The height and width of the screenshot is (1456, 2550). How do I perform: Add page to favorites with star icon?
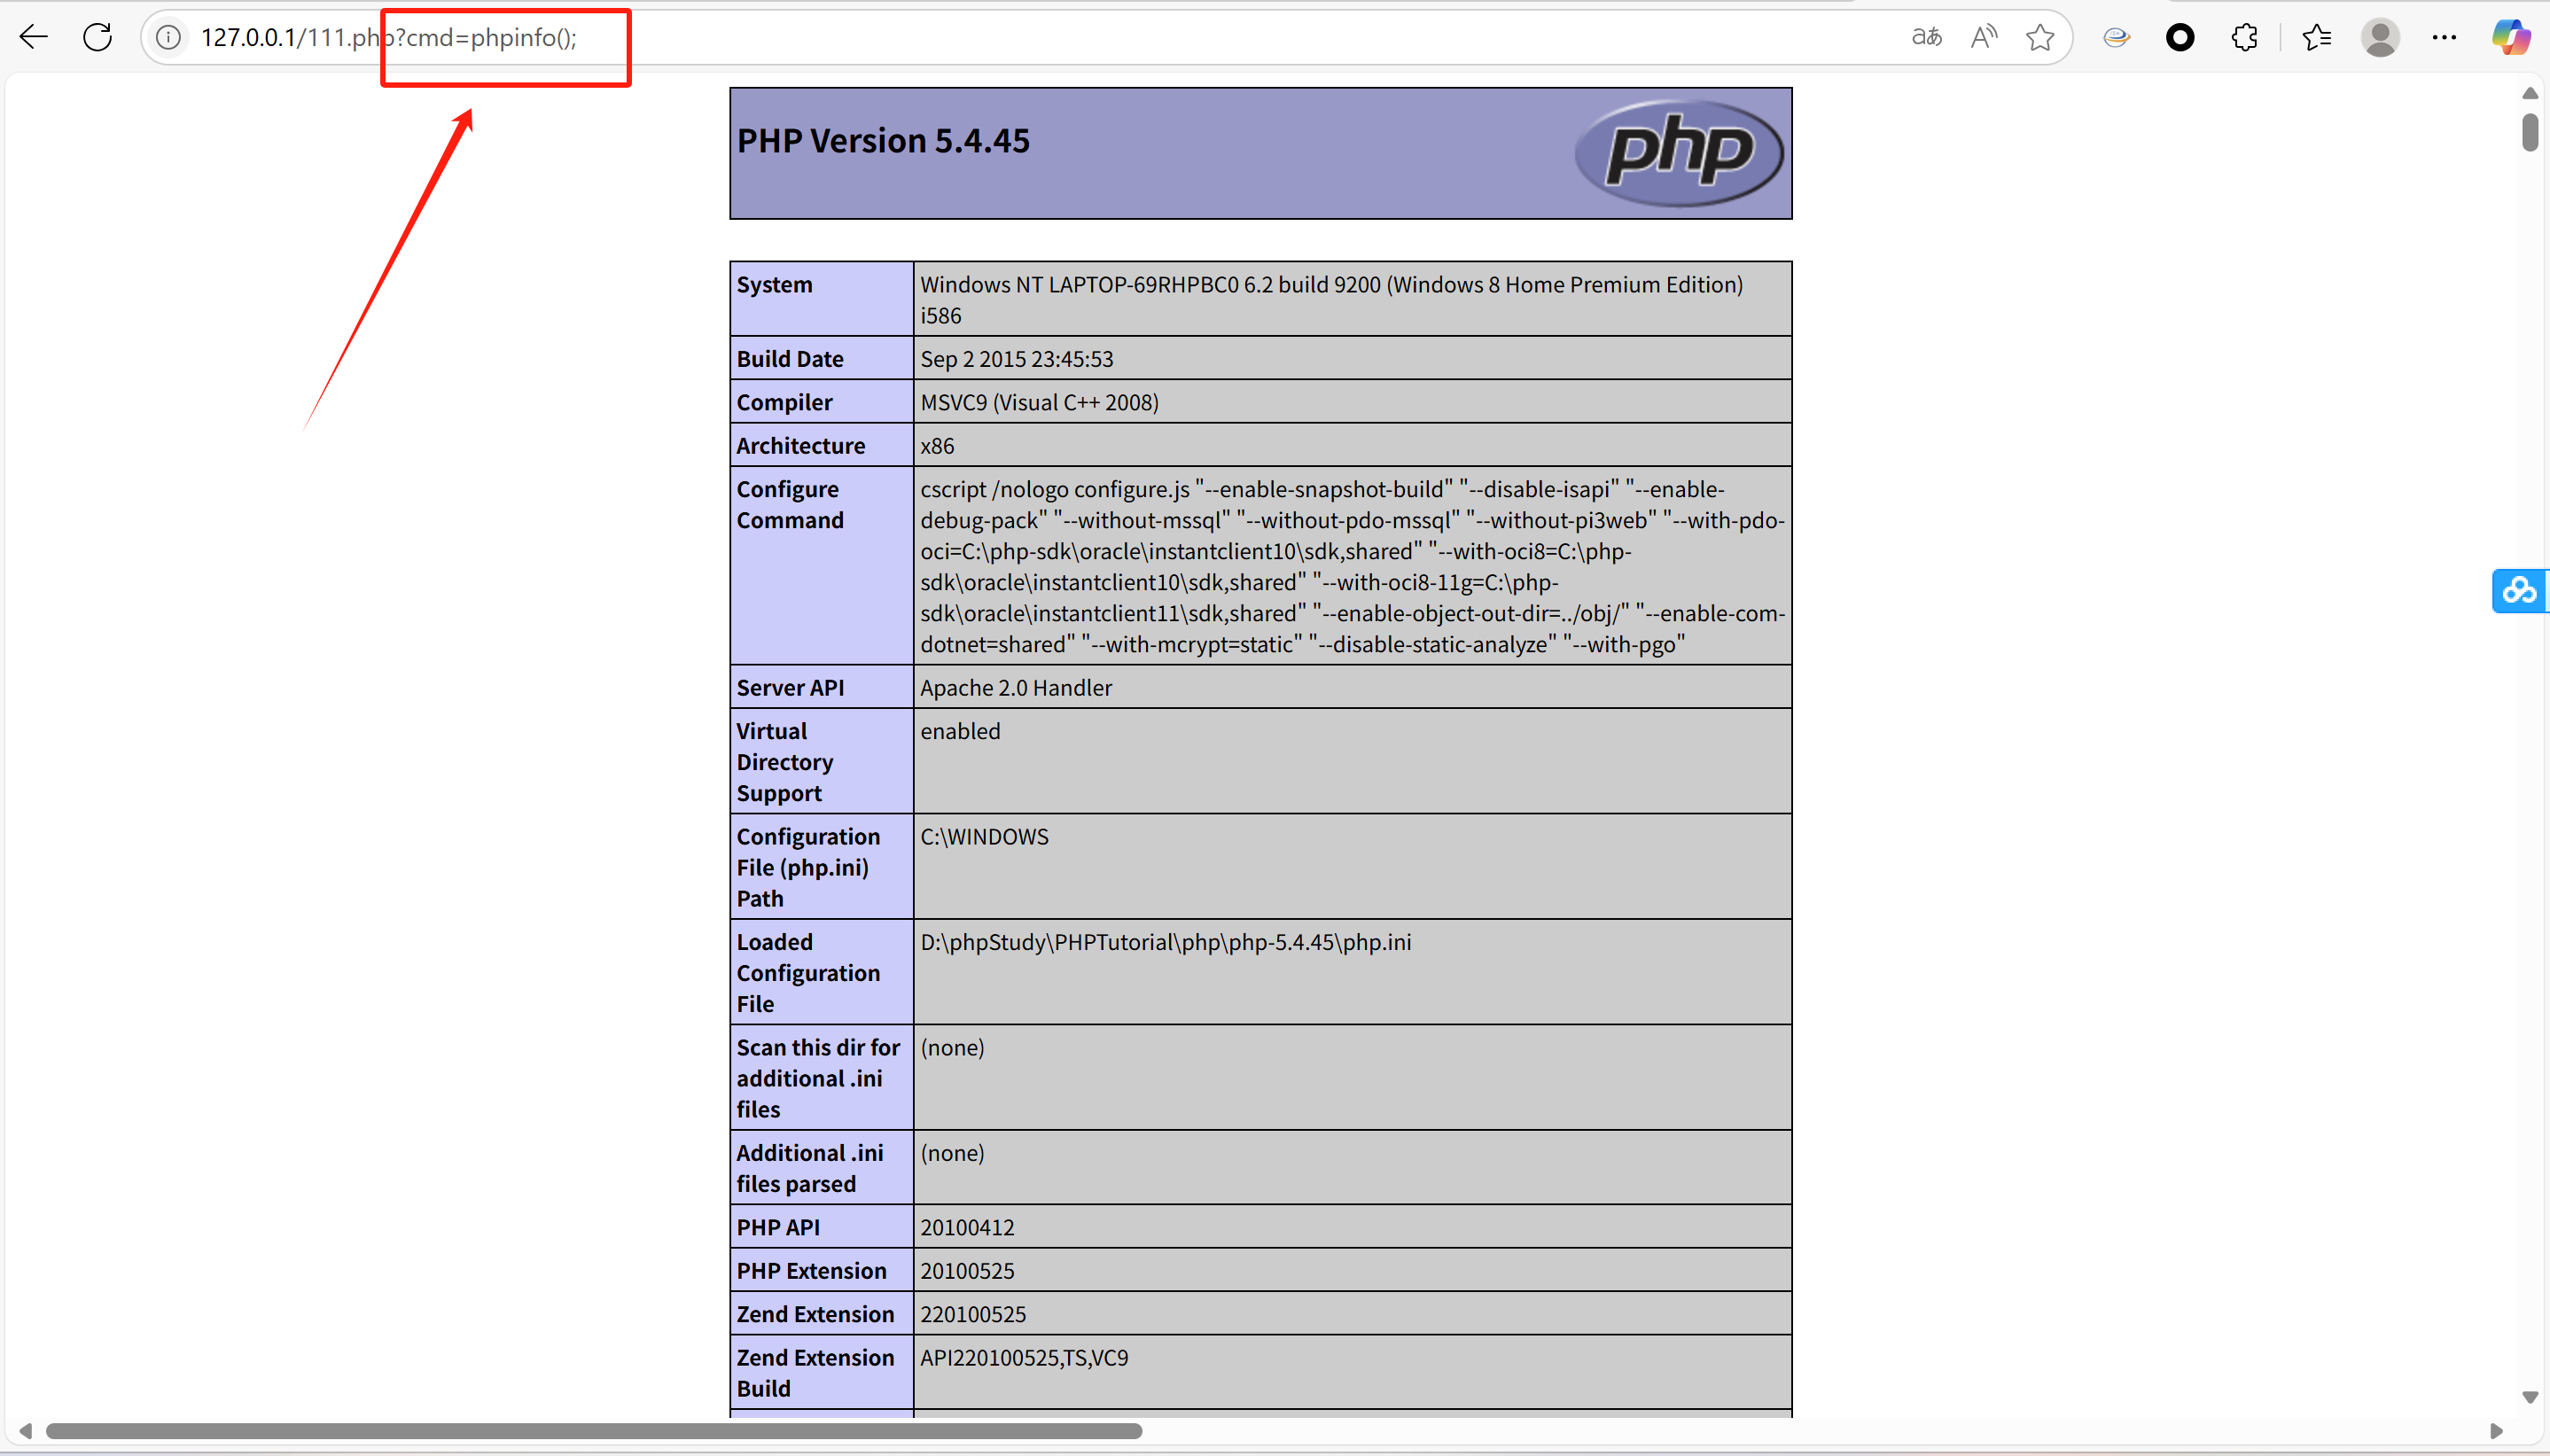[x=2040, y=38]
